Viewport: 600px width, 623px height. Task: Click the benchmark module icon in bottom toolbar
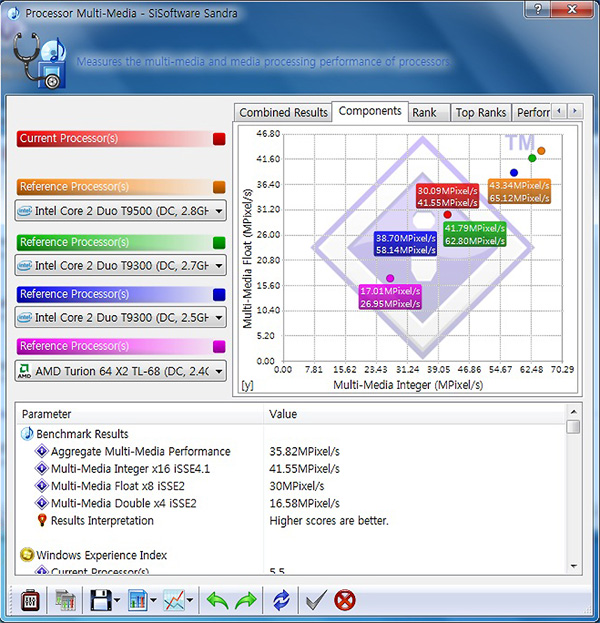point(30,600)
